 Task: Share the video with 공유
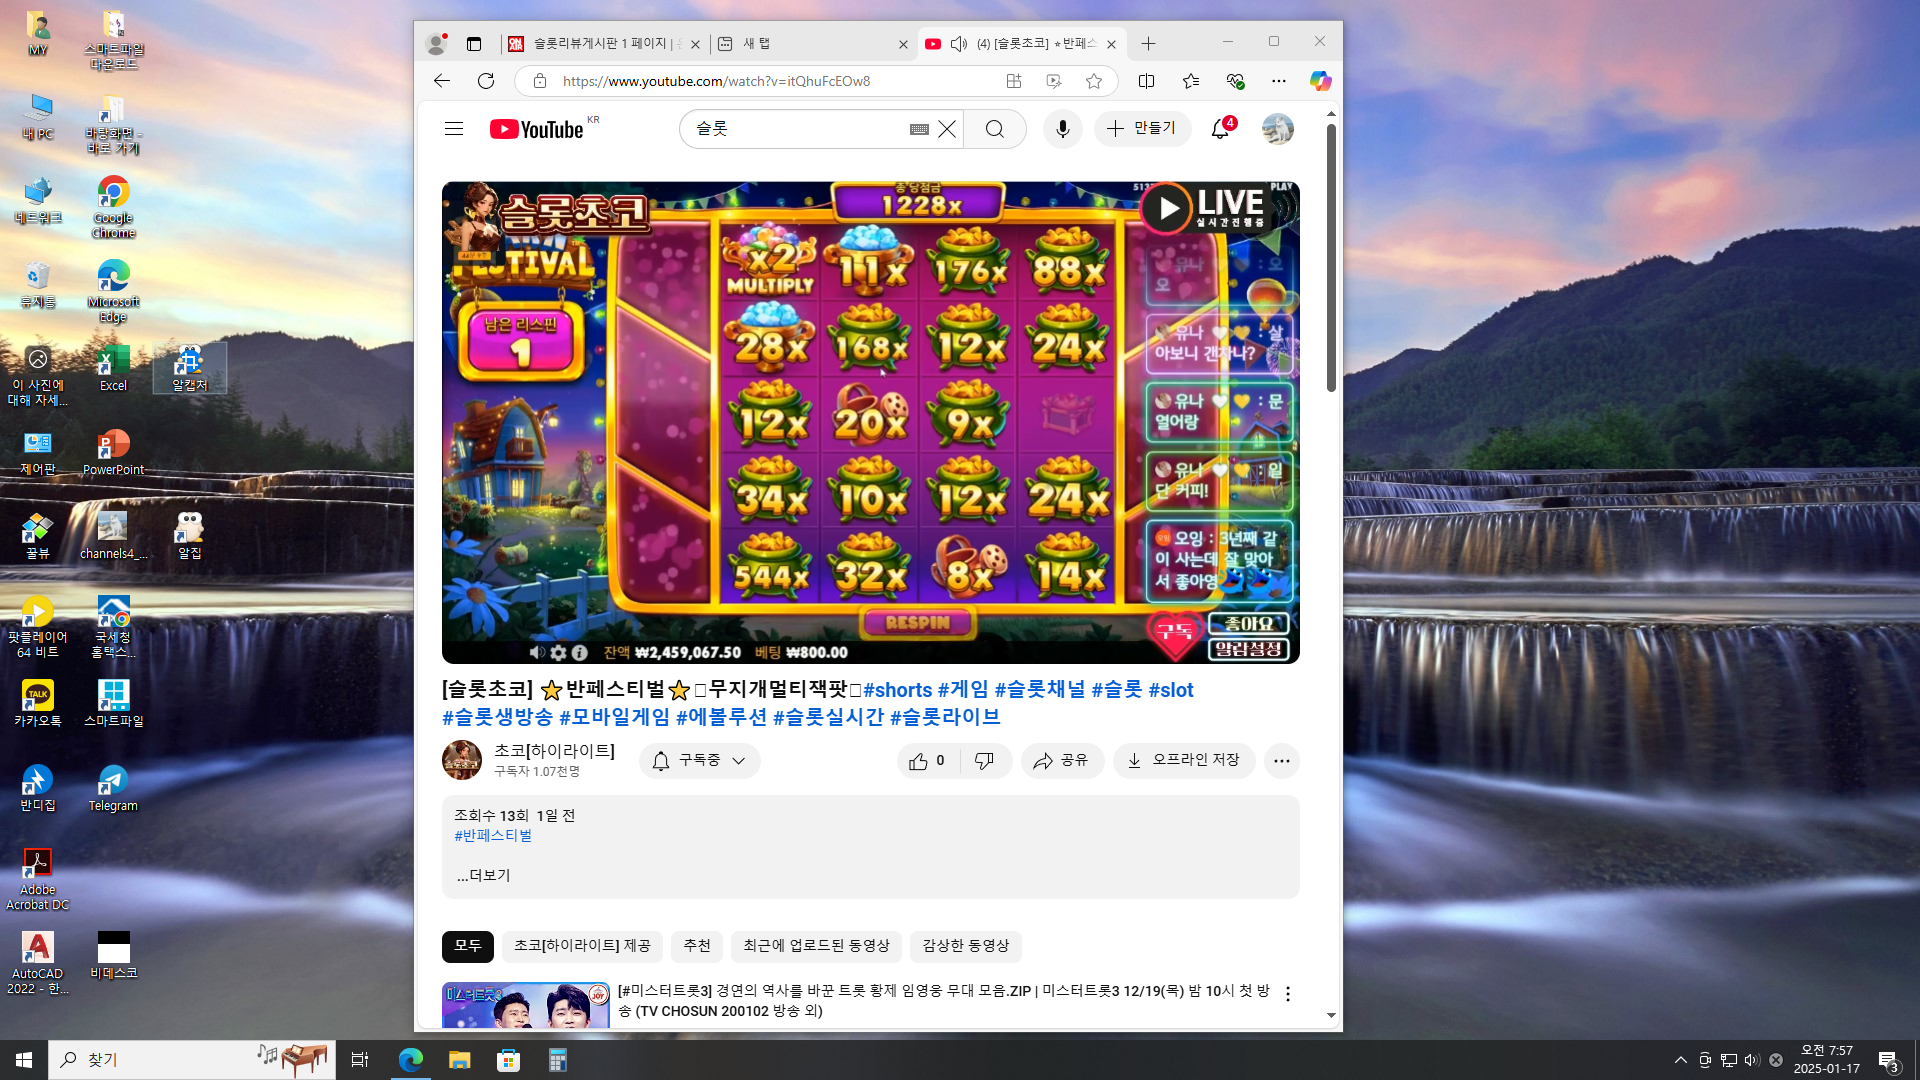point(1062,761)
